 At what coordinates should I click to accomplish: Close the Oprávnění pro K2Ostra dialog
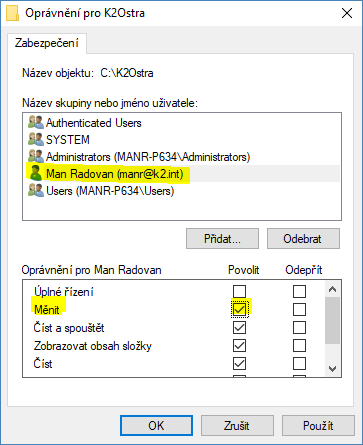[347, 13]
